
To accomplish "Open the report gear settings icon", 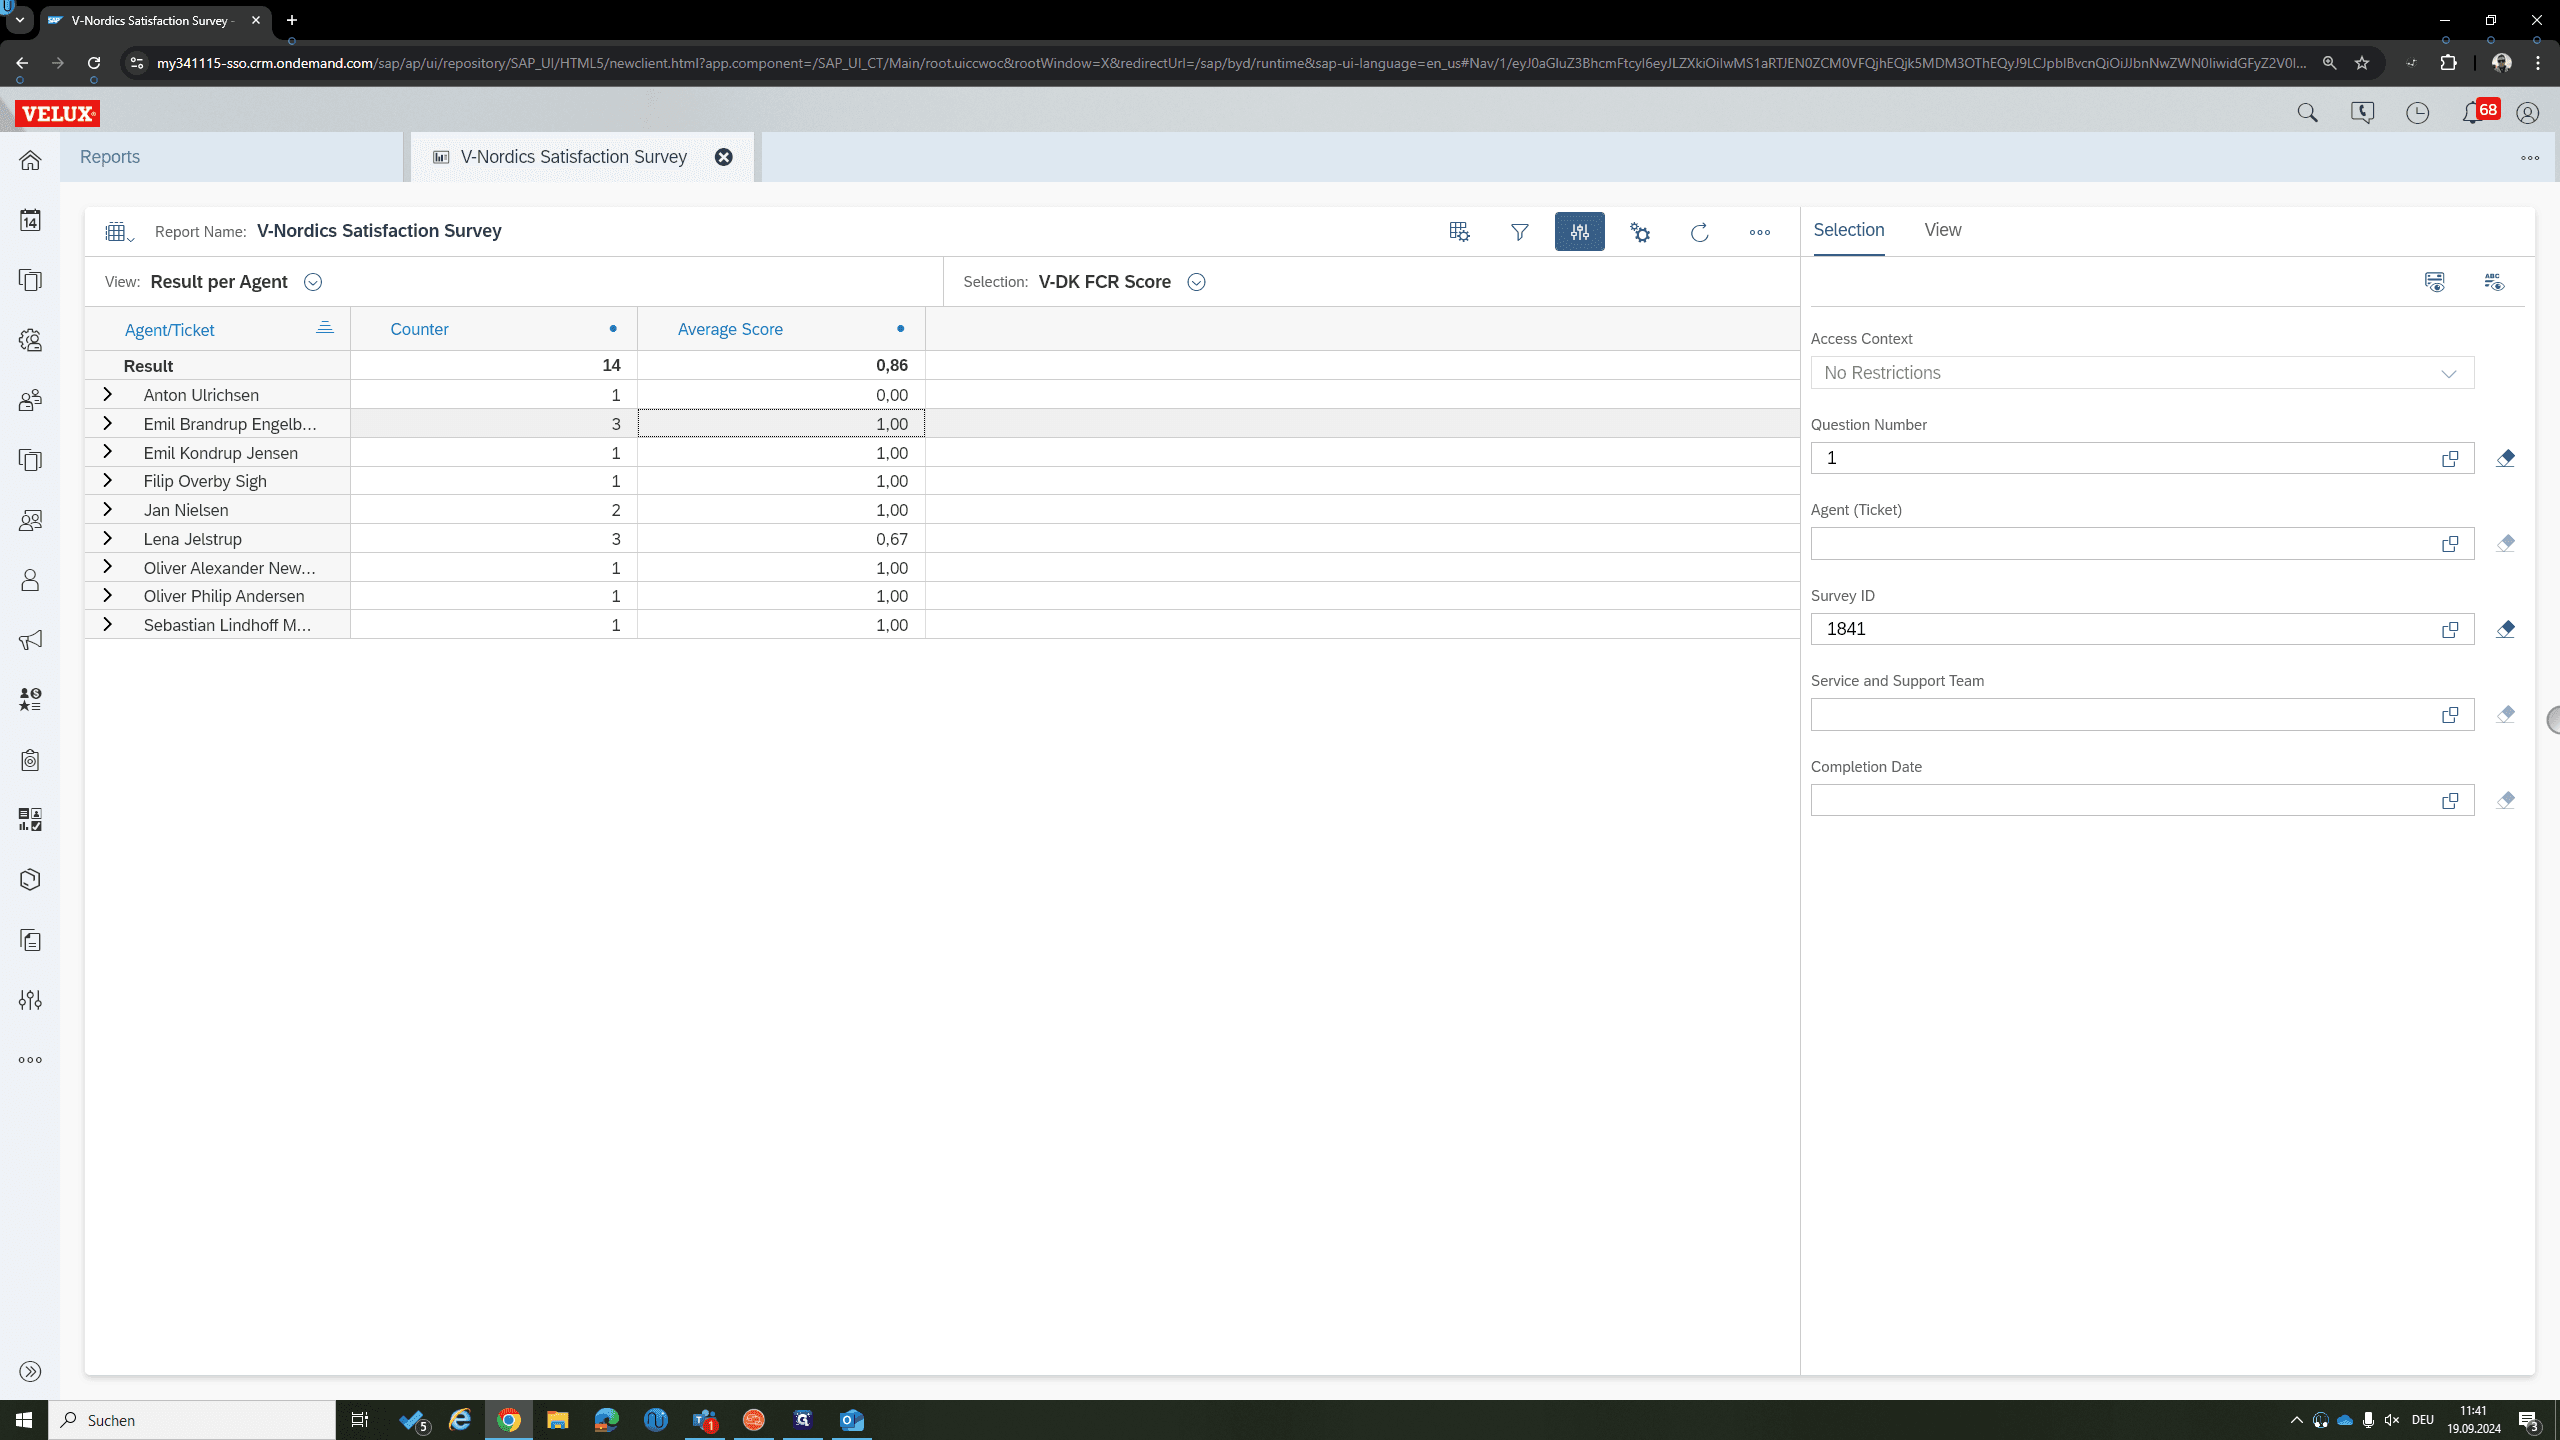I will [1640, 232].
